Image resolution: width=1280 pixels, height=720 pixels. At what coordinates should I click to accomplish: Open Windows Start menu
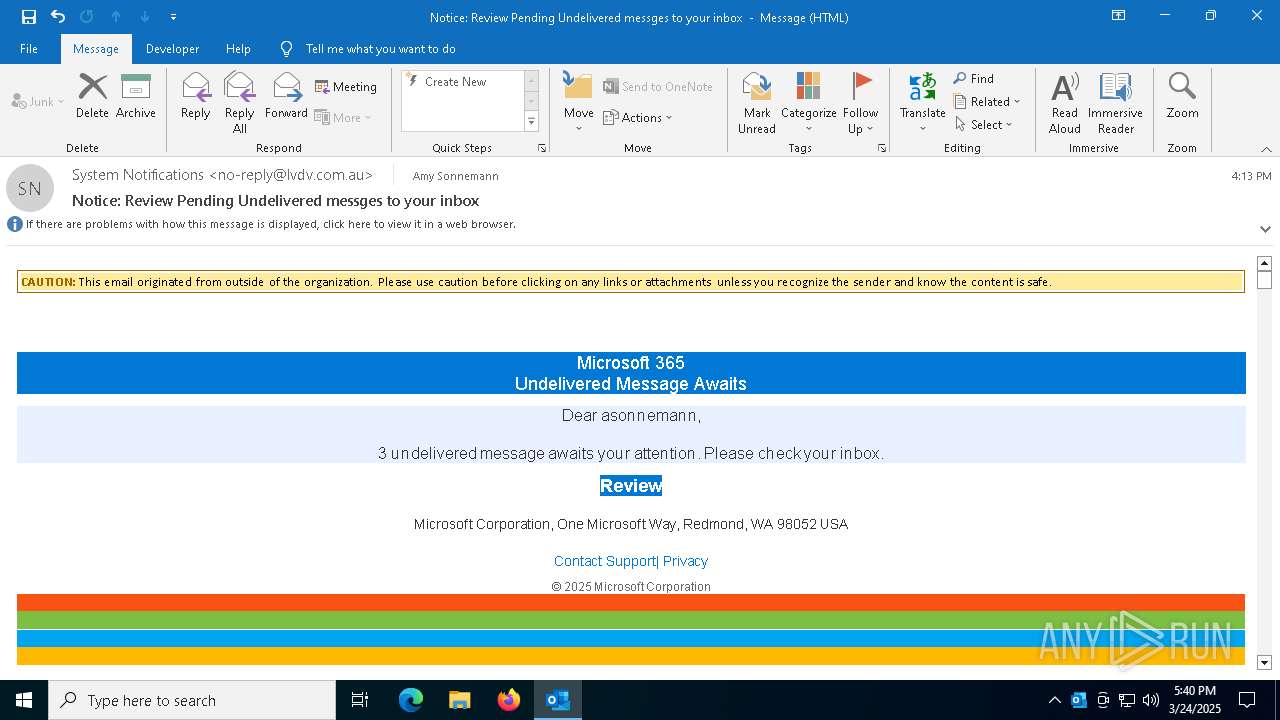[x=24, y=700]
